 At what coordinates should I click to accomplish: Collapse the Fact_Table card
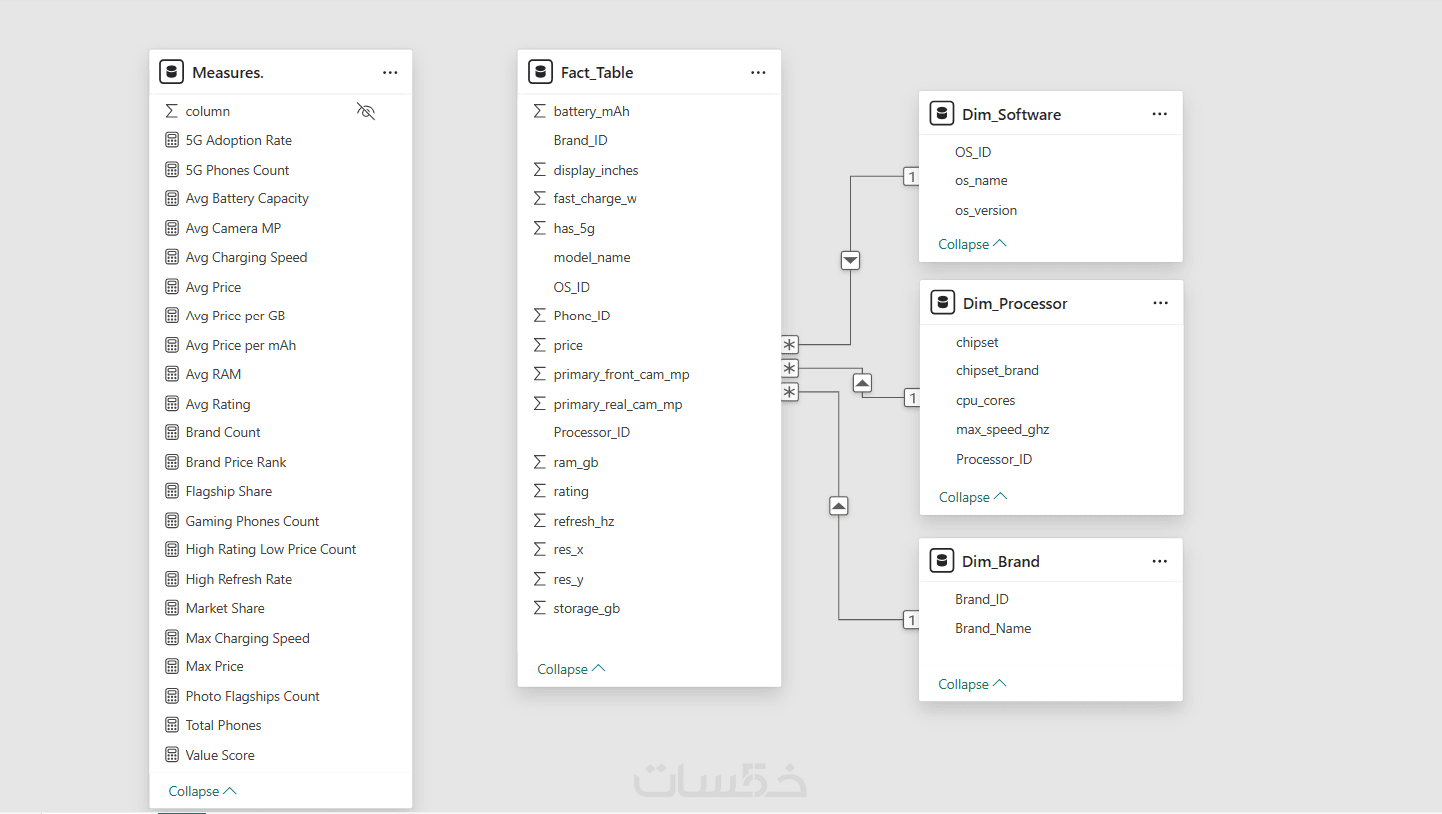pos(571,669)
